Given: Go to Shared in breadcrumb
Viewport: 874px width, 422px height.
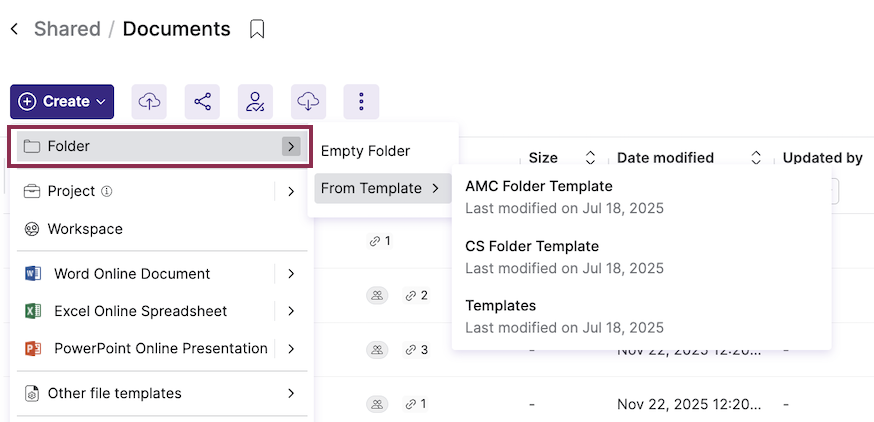Looking at the screenshot, I should tap(67, 29).
